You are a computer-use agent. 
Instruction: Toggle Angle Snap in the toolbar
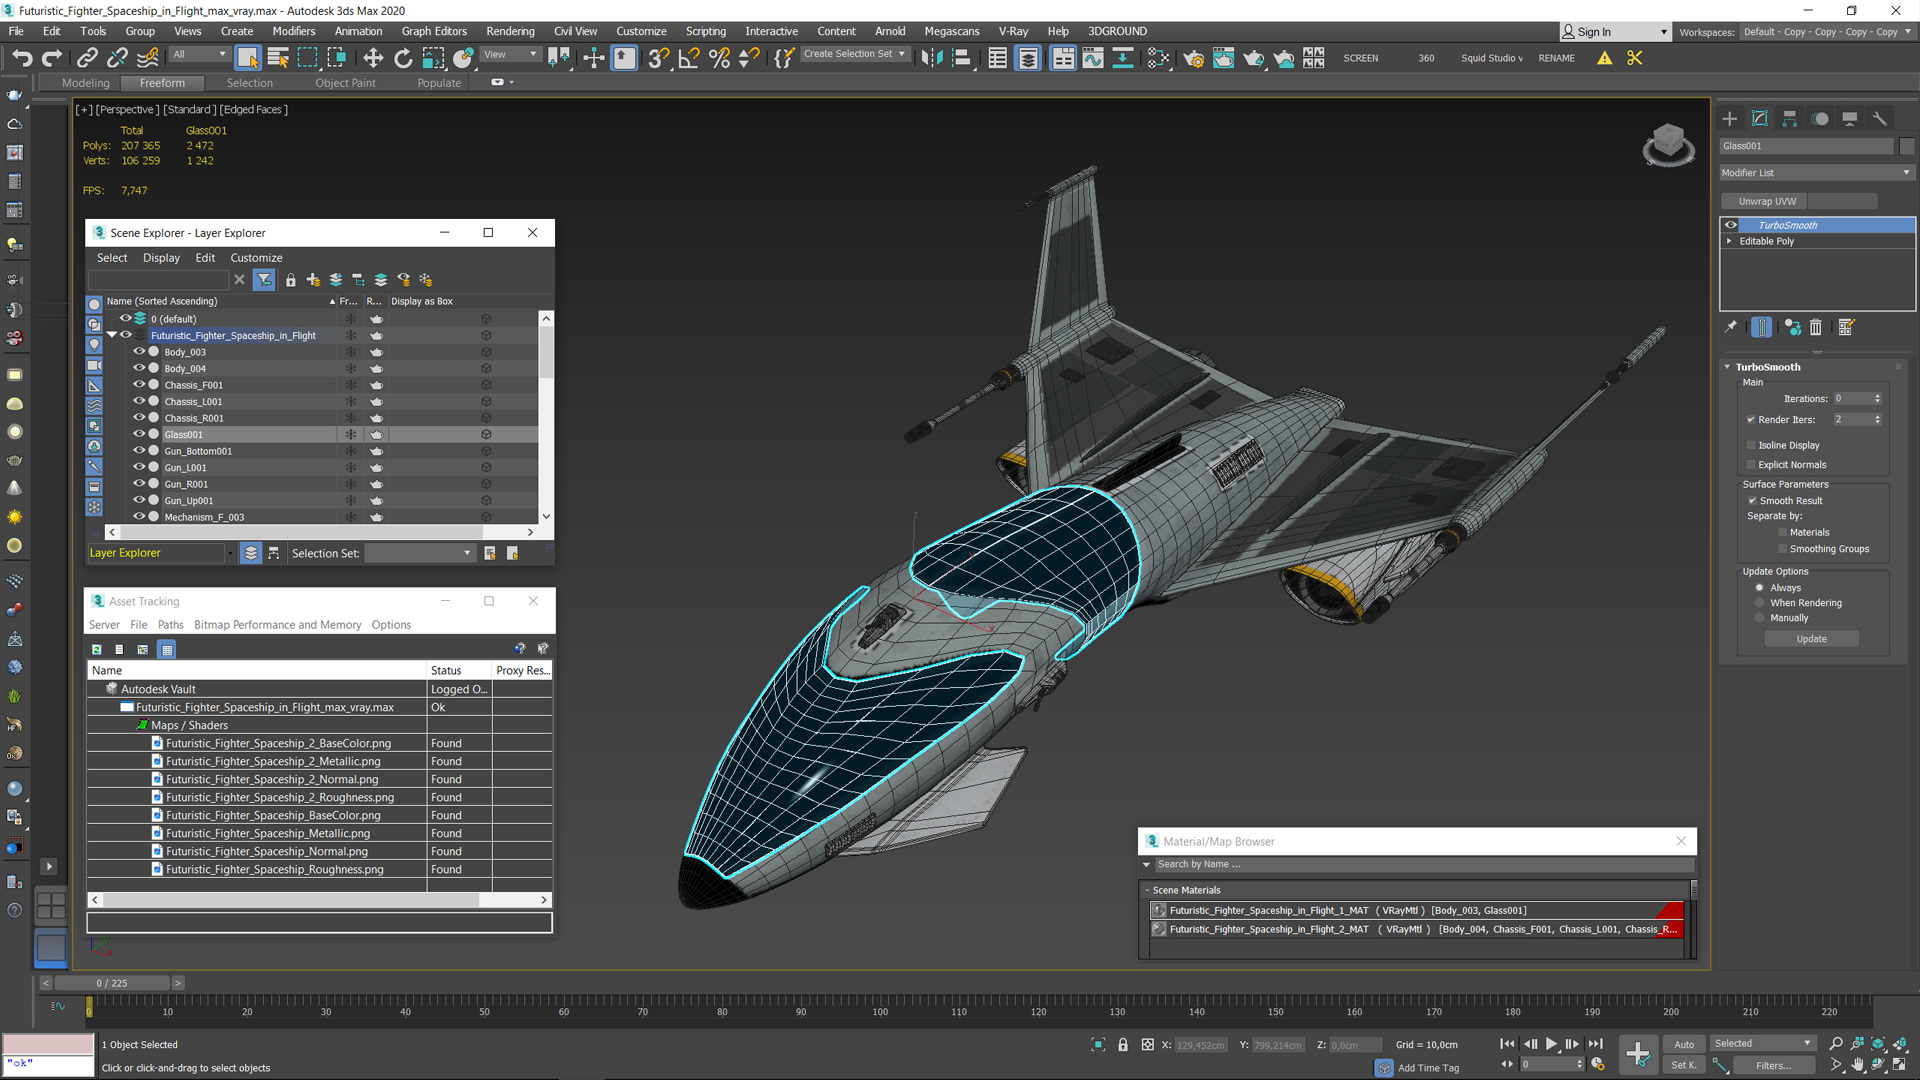point(689,58)
